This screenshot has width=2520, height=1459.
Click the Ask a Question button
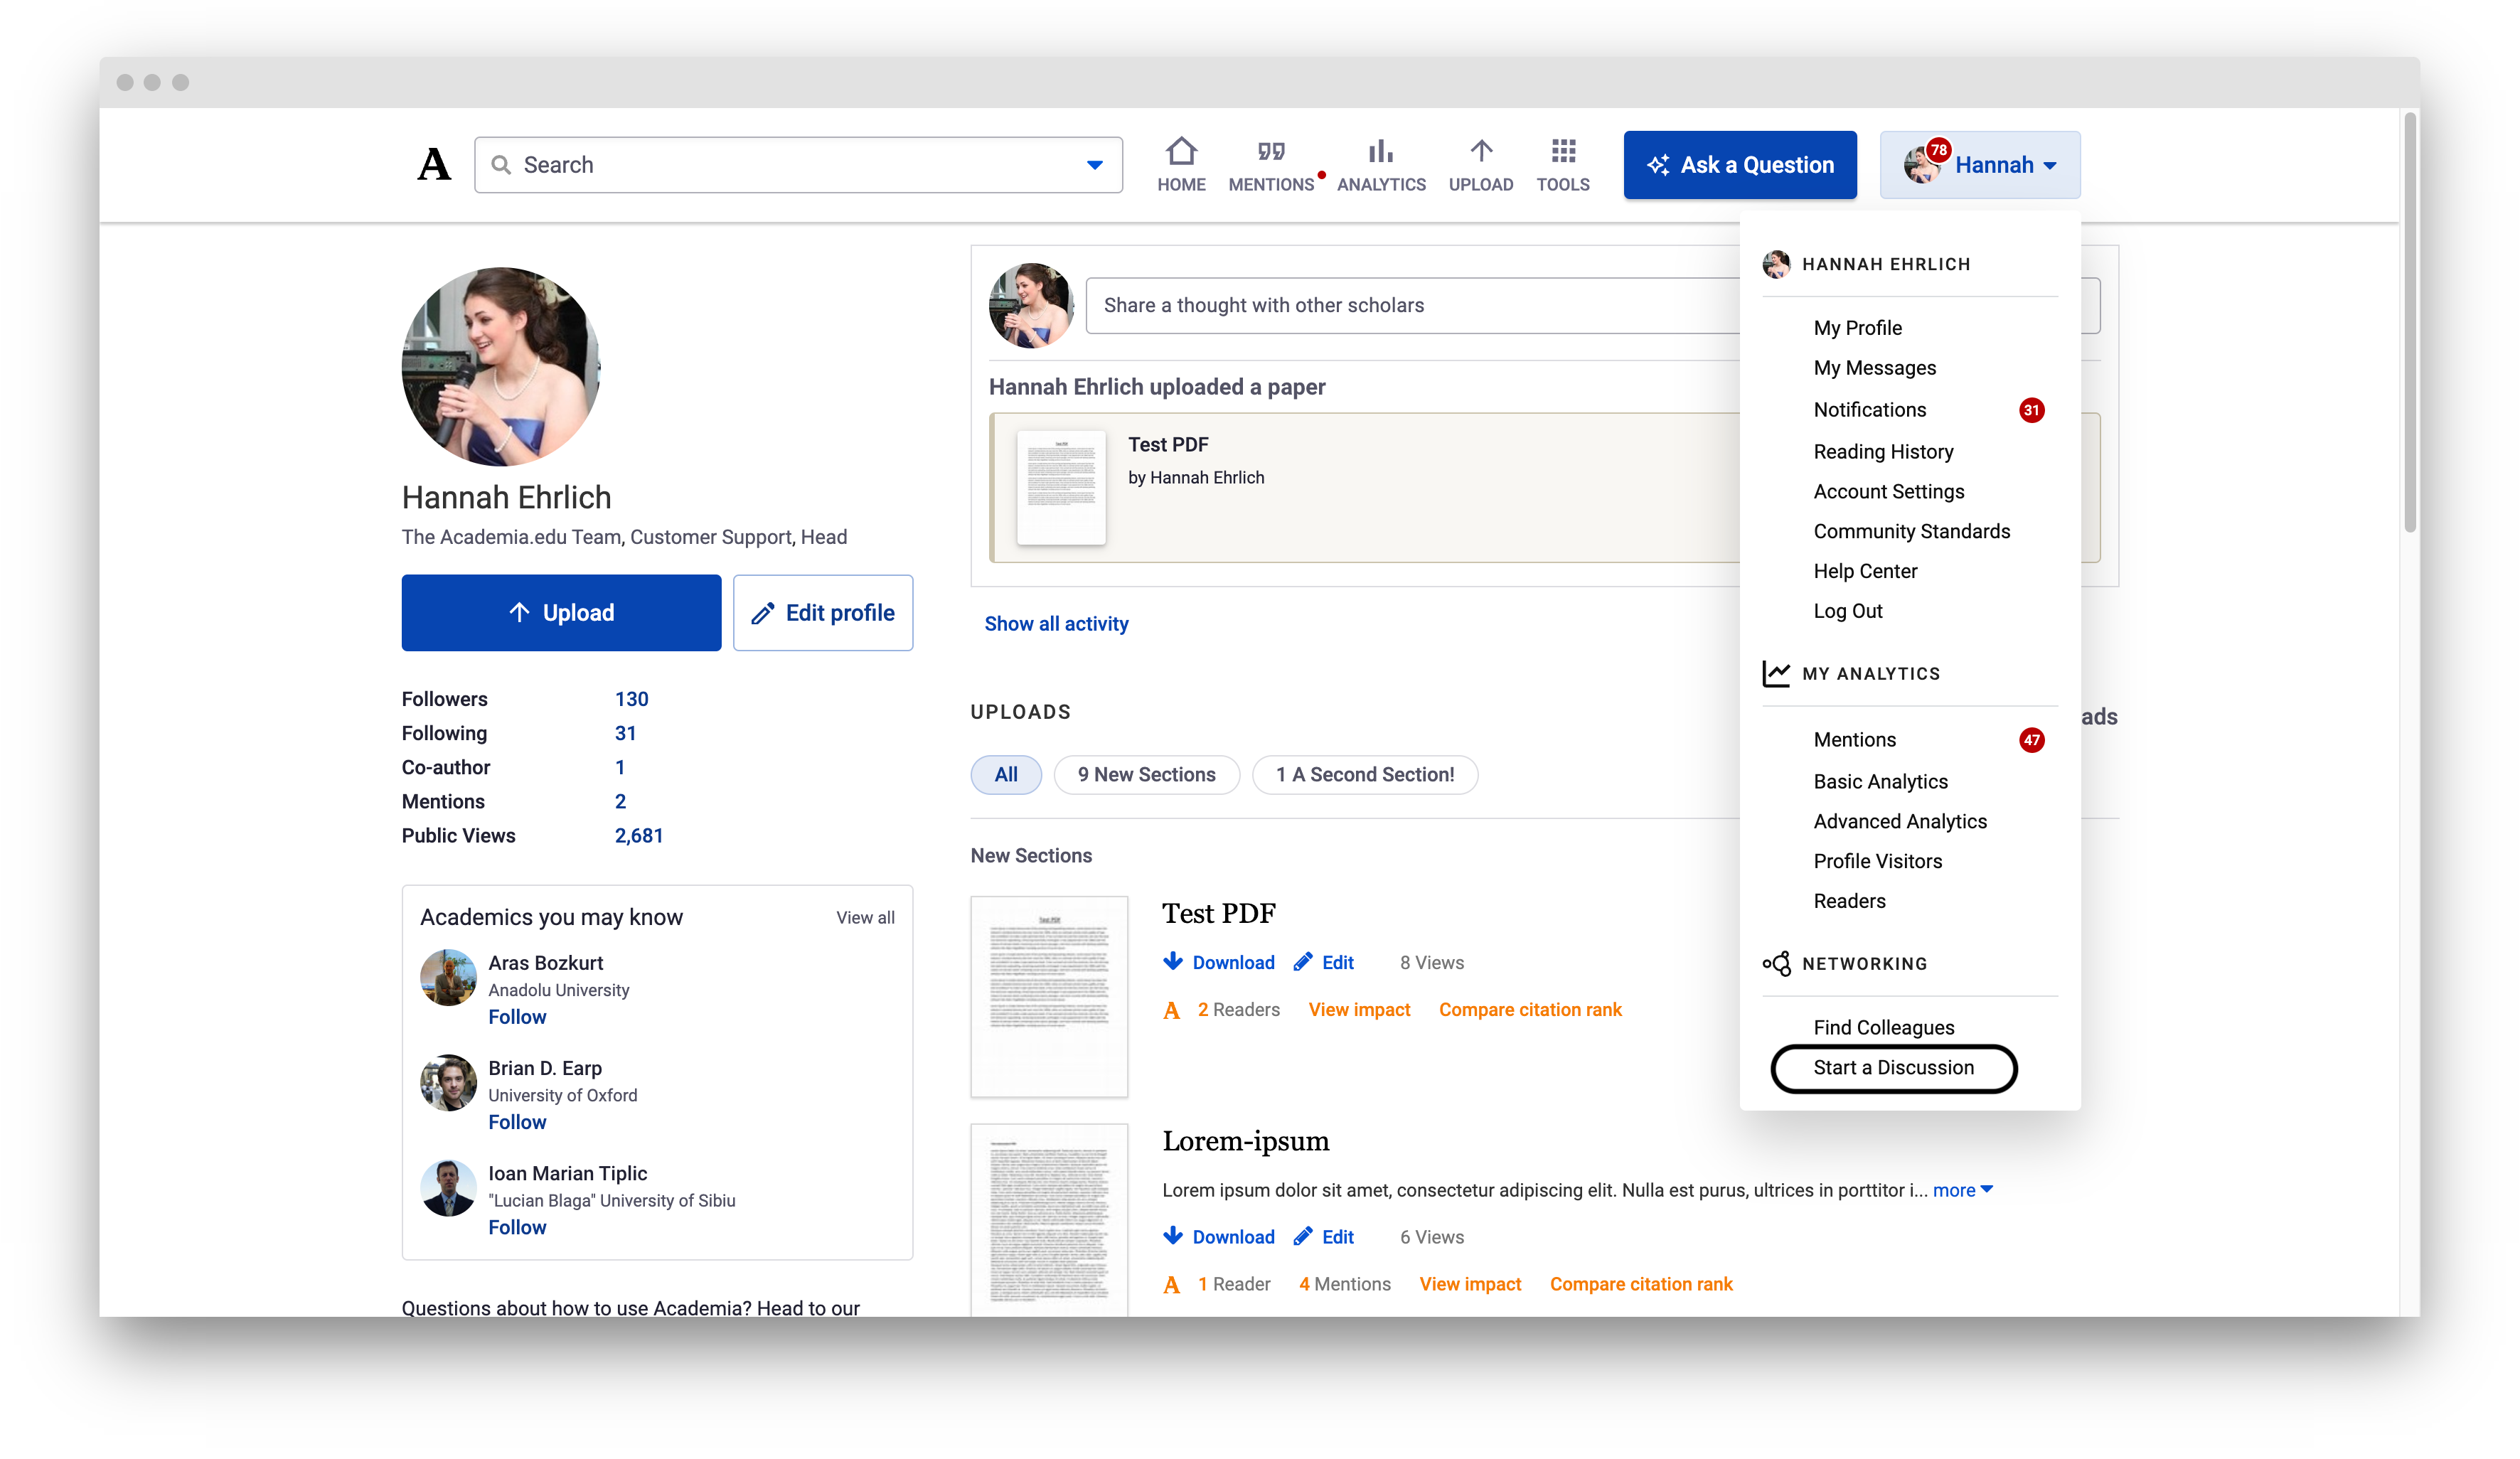1740,165
